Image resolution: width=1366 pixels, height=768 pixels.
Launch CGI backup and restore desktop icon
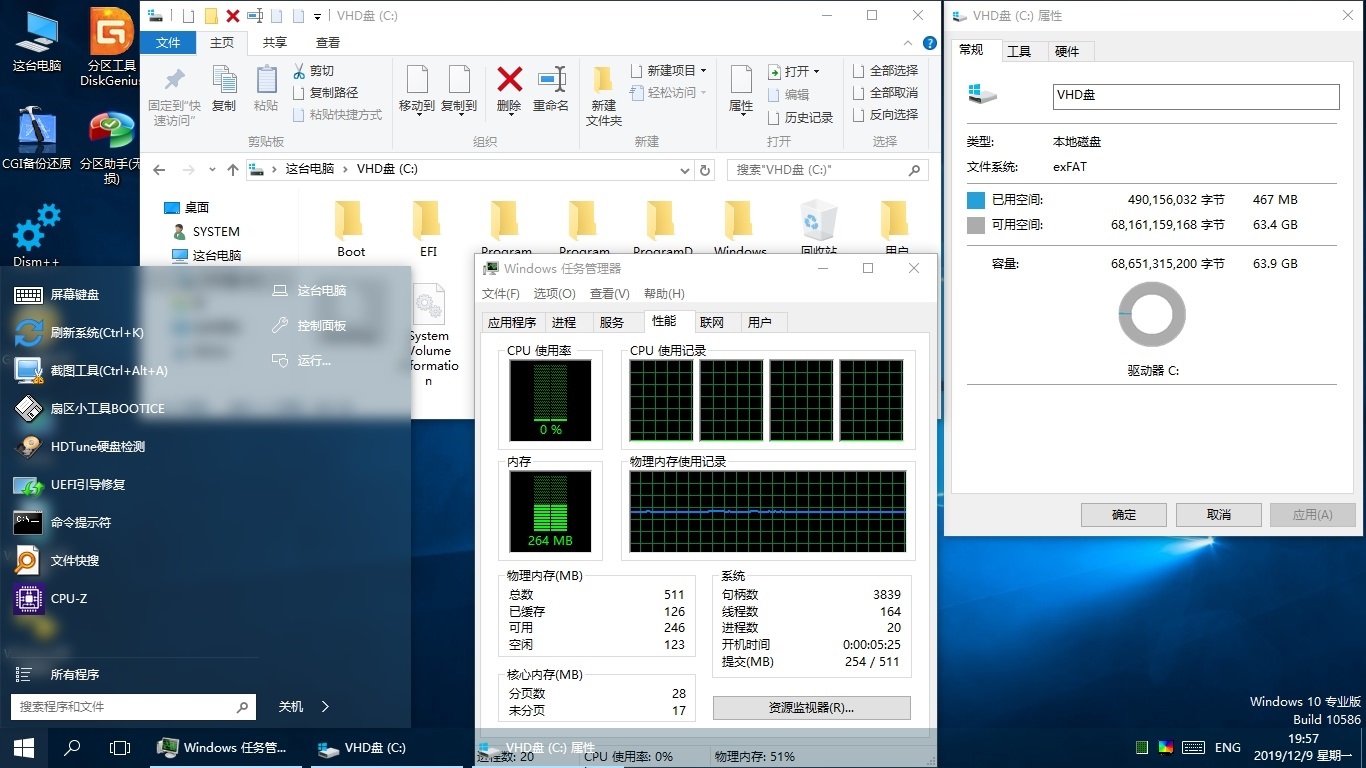(x=37, y=137)
